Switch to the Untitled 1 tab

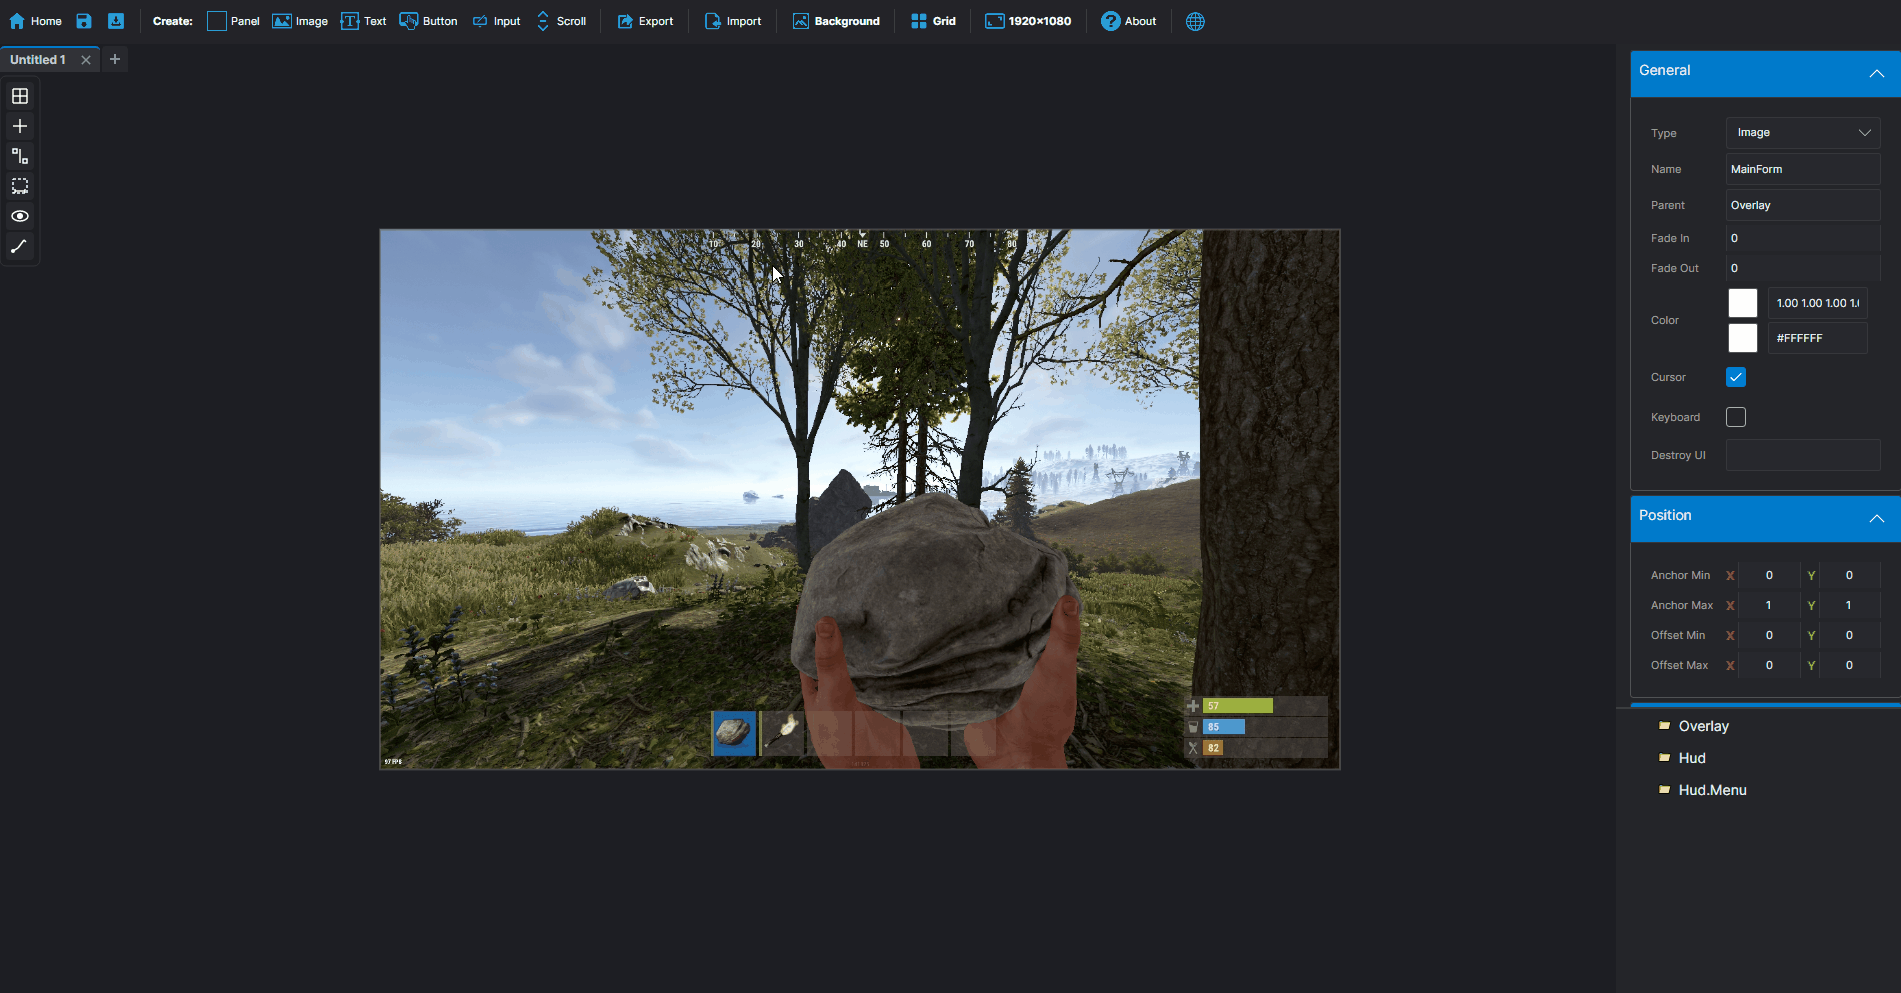[38, 60]
